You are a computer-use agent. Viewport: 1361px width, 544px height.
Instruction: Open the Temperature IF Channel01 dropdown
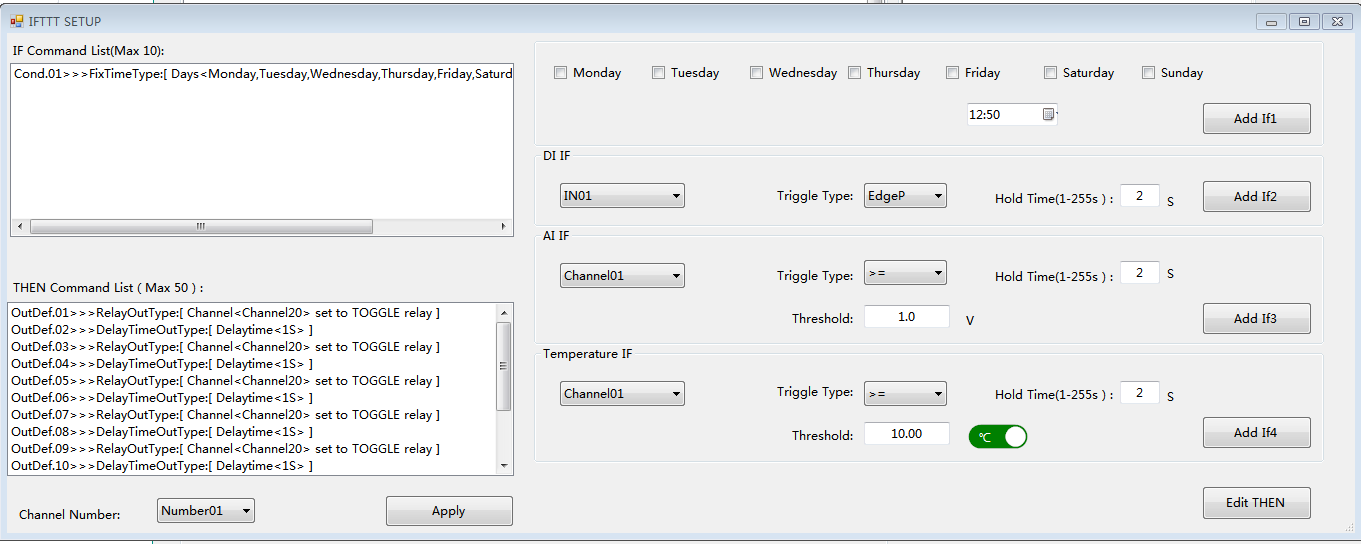pos(622,394)
